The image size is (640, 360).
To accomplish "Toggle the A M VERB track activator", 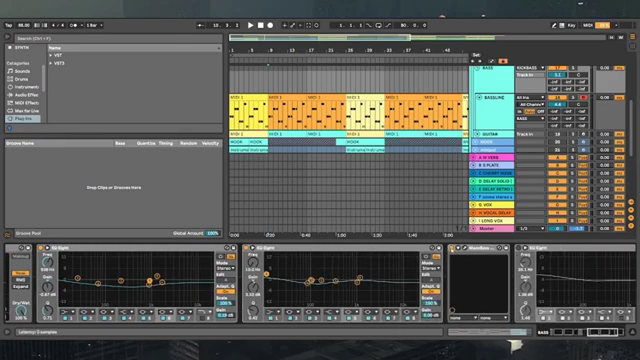I will (557, 158).
